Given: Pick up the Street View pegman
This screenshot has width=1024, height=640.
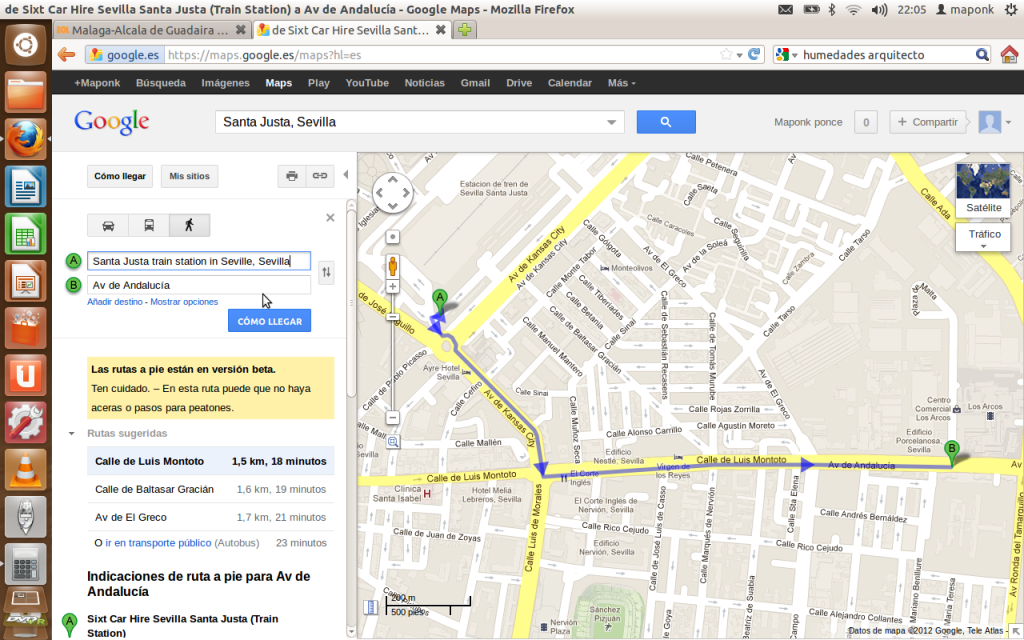Looking at the screenshot, I should coord(392,266).
